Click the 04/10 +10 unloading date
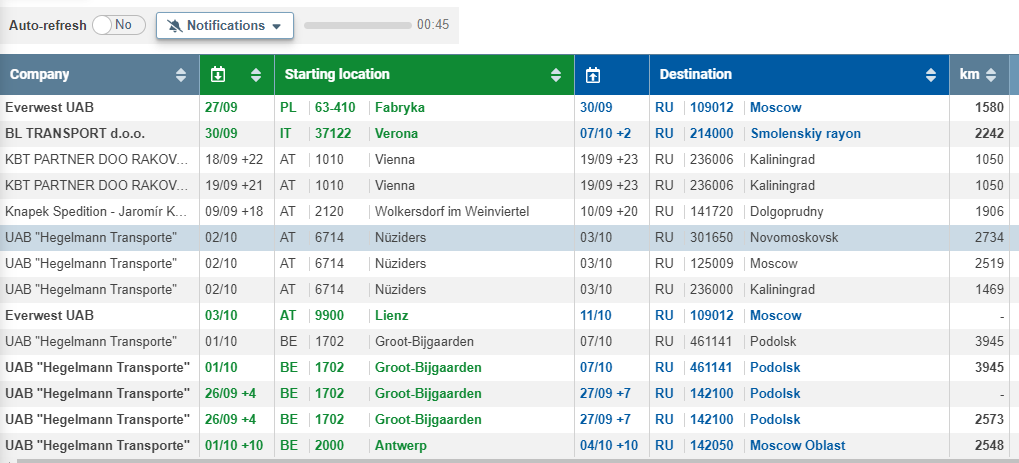Viewport: 1019px width, 463px height. click(609, 445)
